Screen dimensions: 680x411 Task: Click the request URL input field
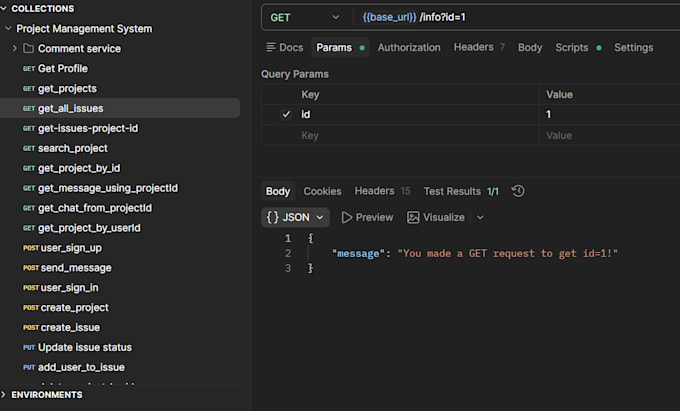click(x=518, y=17)
